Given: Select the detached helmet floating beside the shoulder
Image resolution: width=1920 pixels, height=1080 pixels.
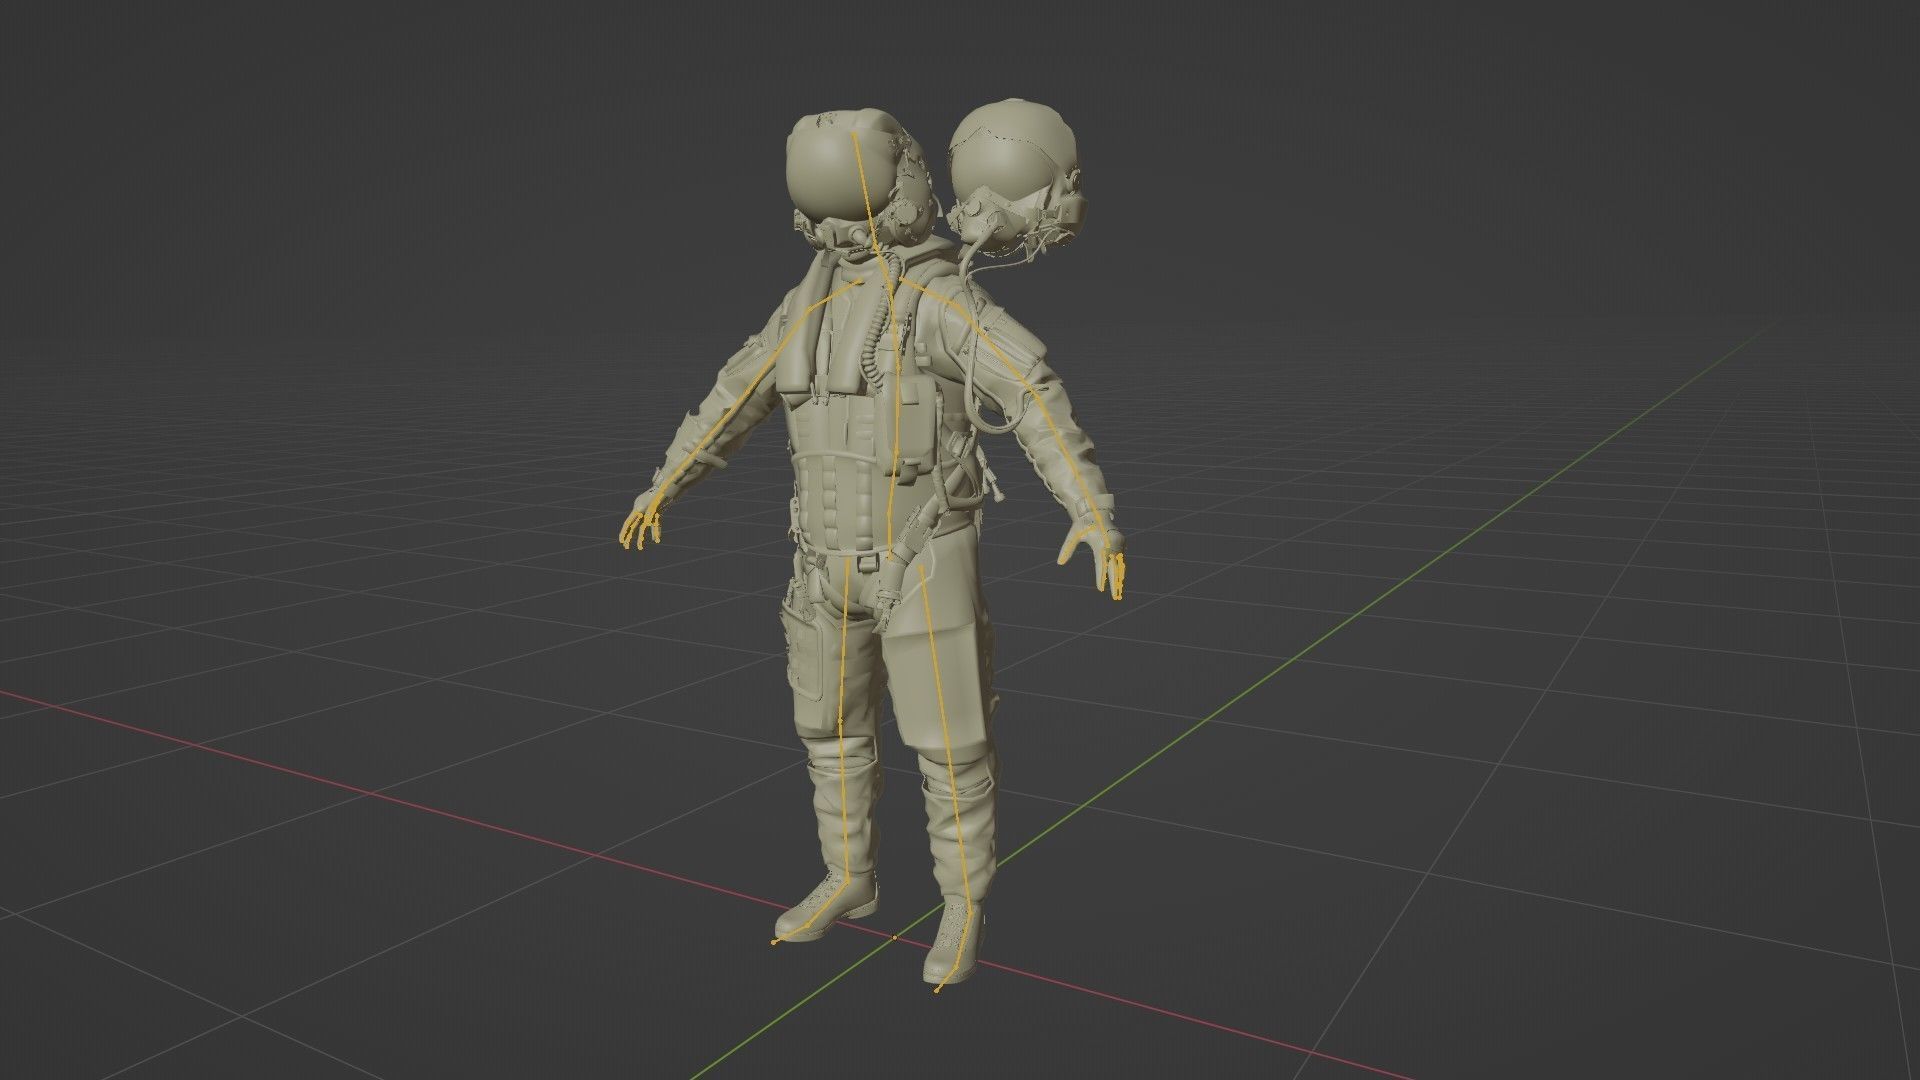Looking at the screenshot, I should (1016, 180).
